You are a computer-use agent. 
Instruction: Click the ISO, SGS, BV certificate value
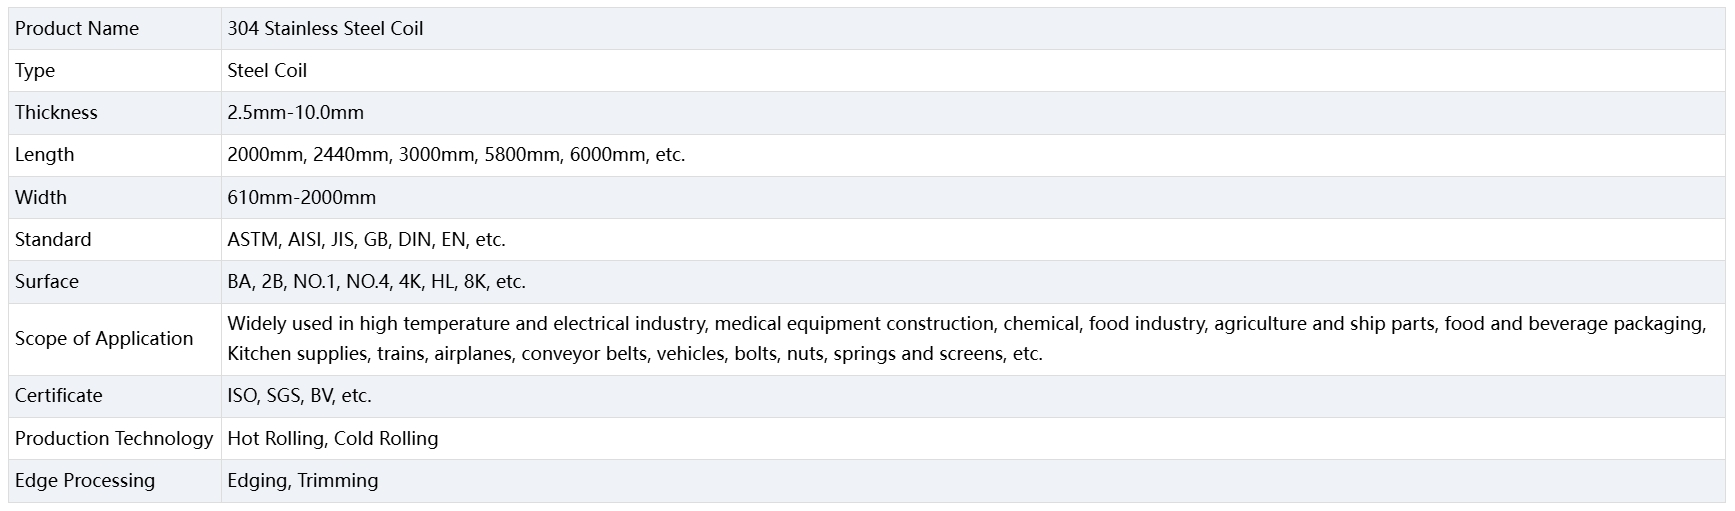click(x=299, y=396)
